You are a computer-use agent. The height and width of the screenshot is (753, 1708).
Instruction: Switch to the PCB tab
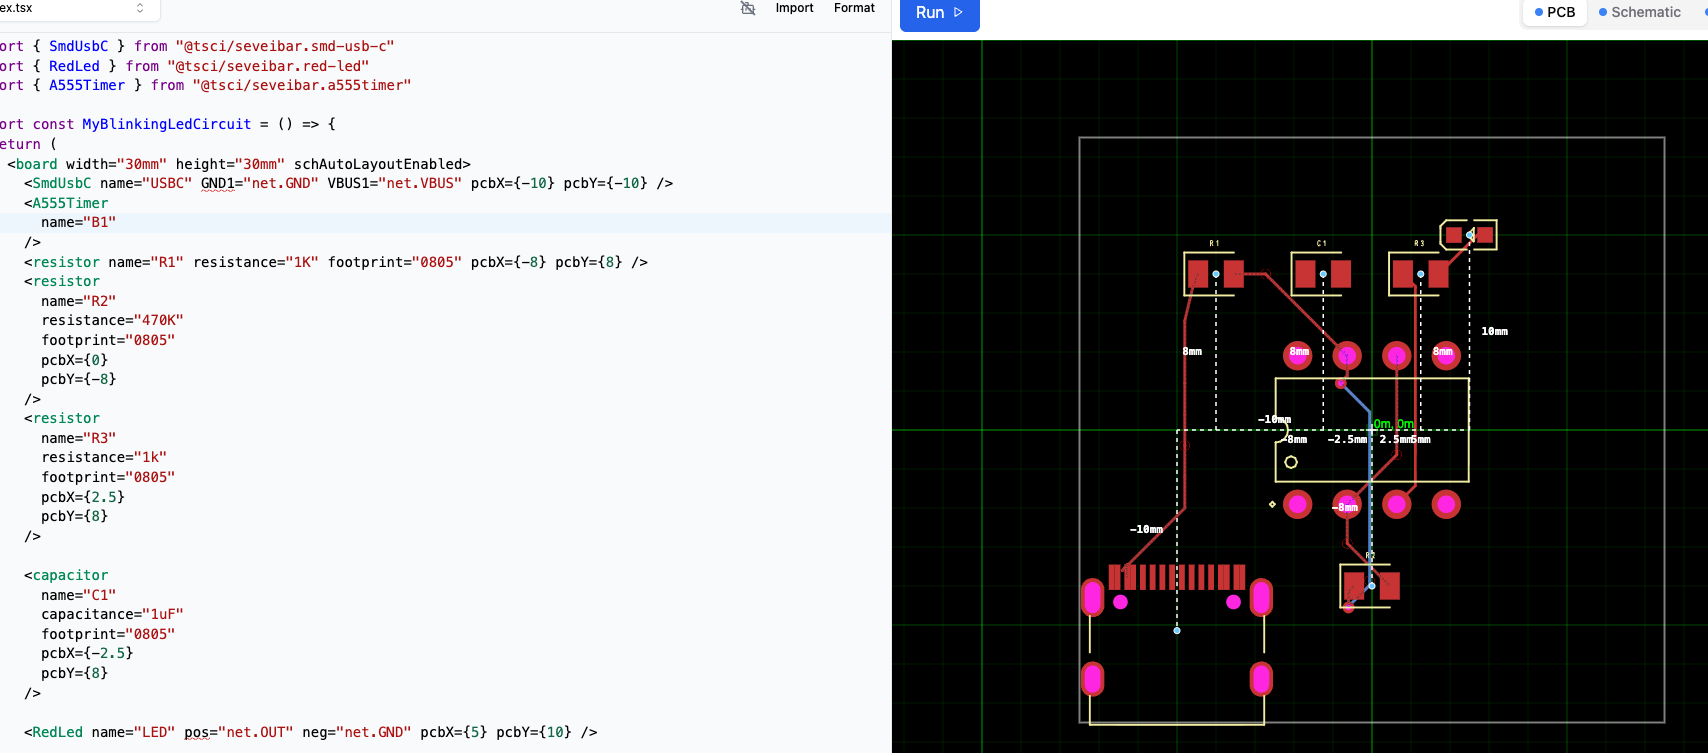coord(1554,12)
